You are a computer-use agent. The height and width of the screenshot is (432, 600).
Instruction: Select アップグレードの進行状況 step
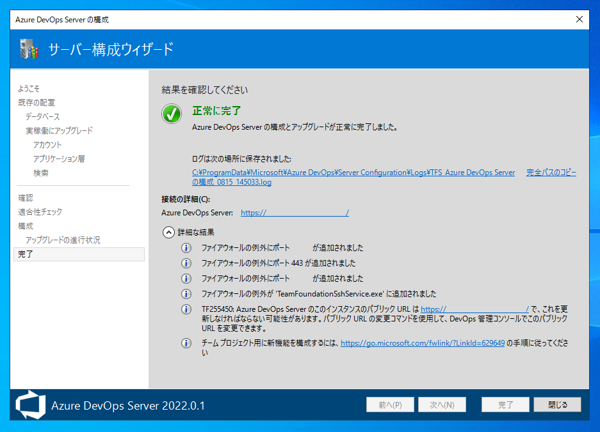[63, 240]
